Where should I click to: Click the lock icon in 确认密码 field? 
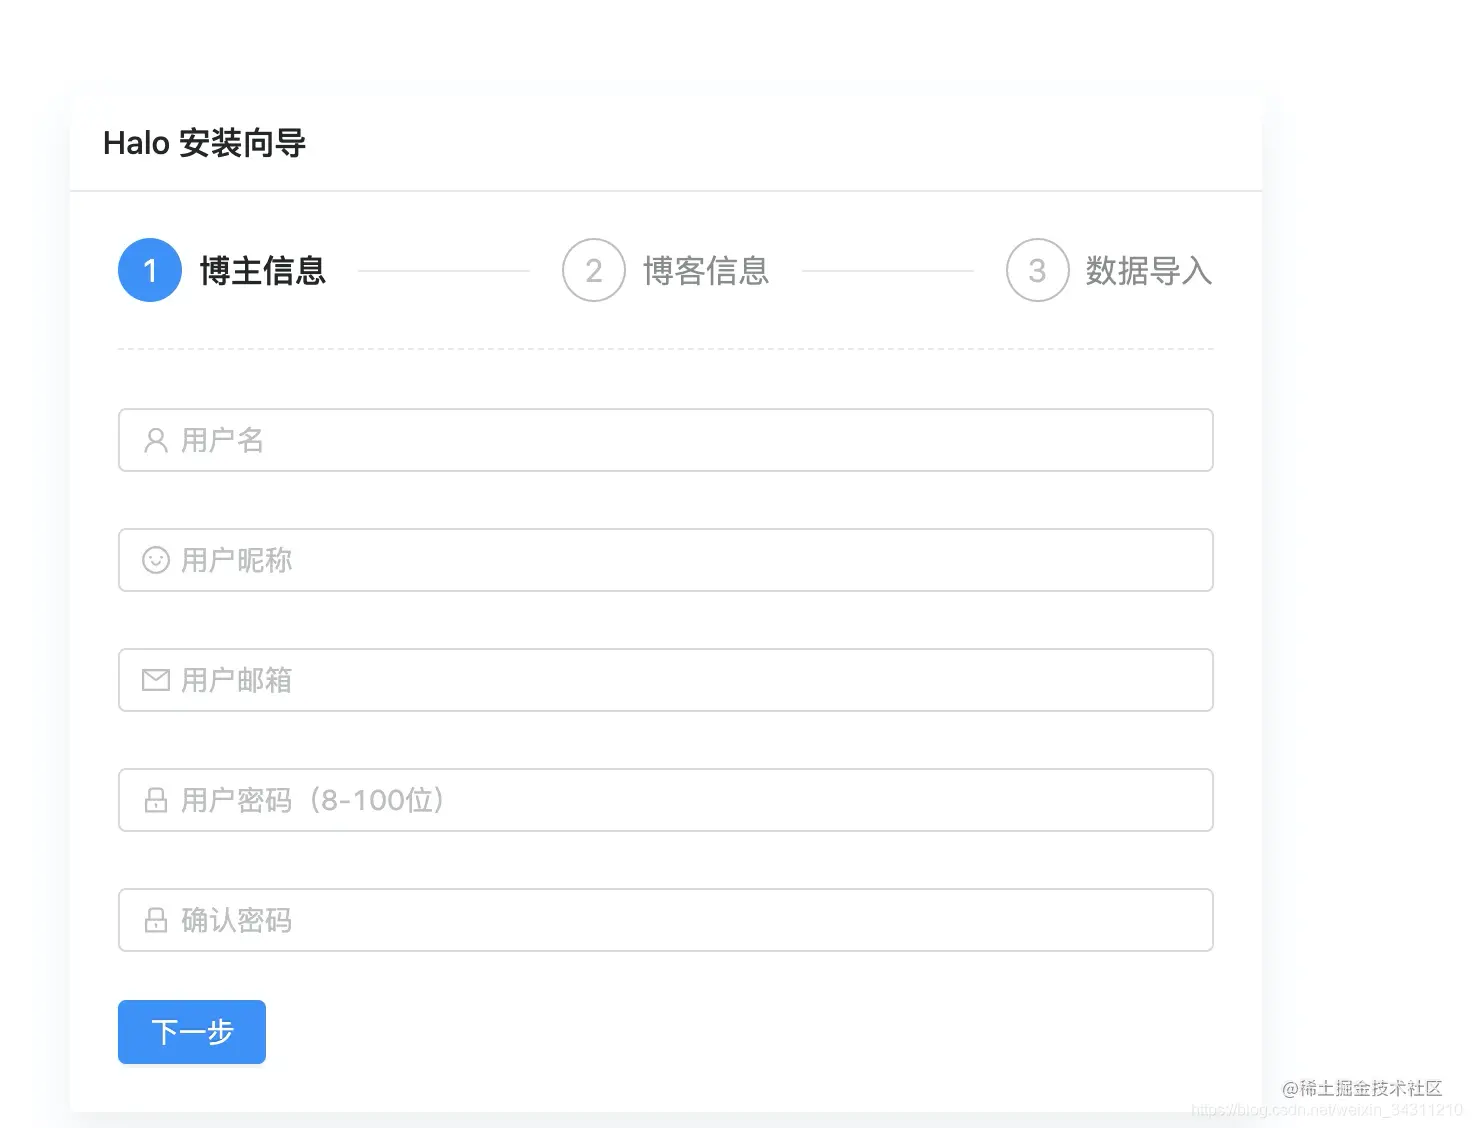(156, 920)
